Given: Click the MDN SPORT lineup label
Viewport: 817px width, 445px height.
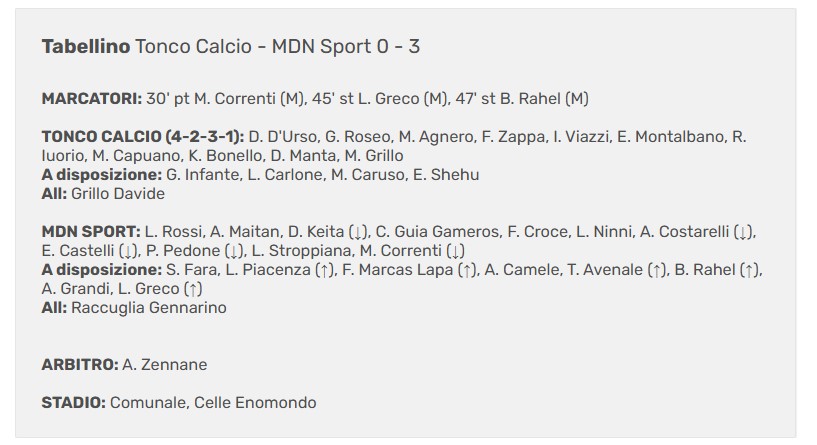Looking at the screenshot, I should click(x=90, y=232).
